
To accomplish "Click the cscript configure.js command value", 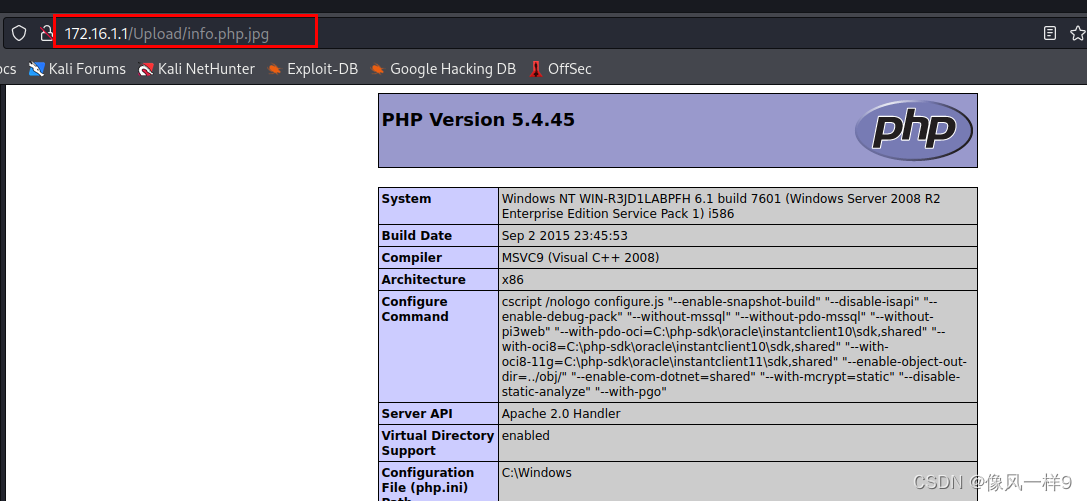I will point(735,346).
